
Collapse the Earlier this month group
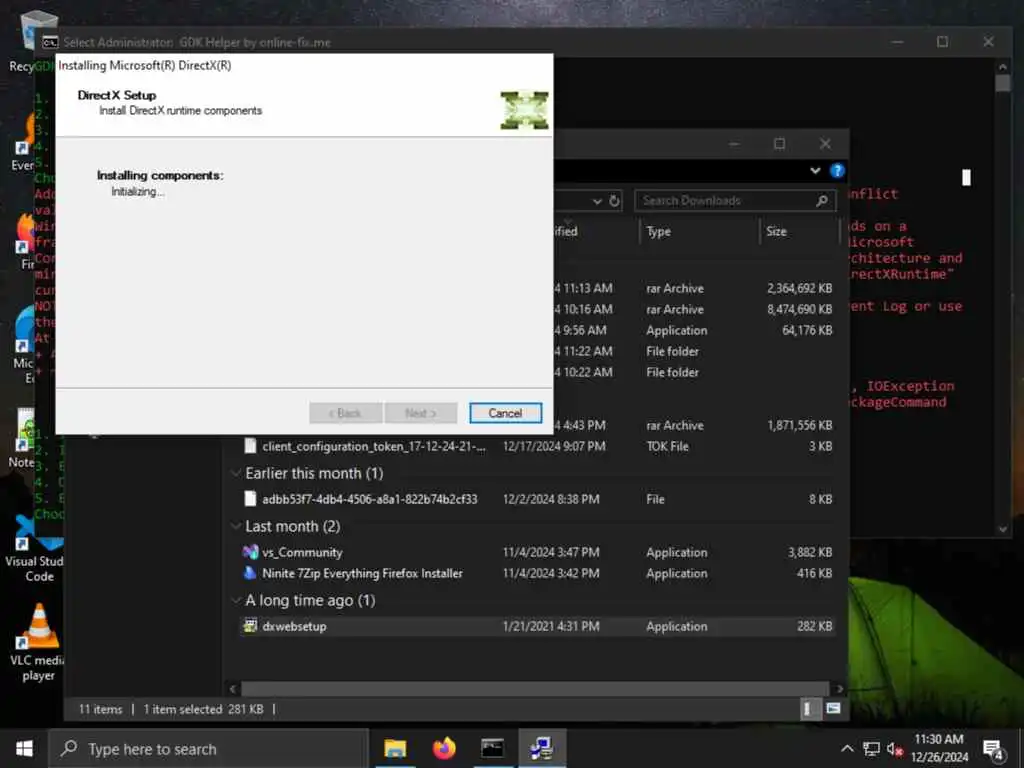click(236, 473)
